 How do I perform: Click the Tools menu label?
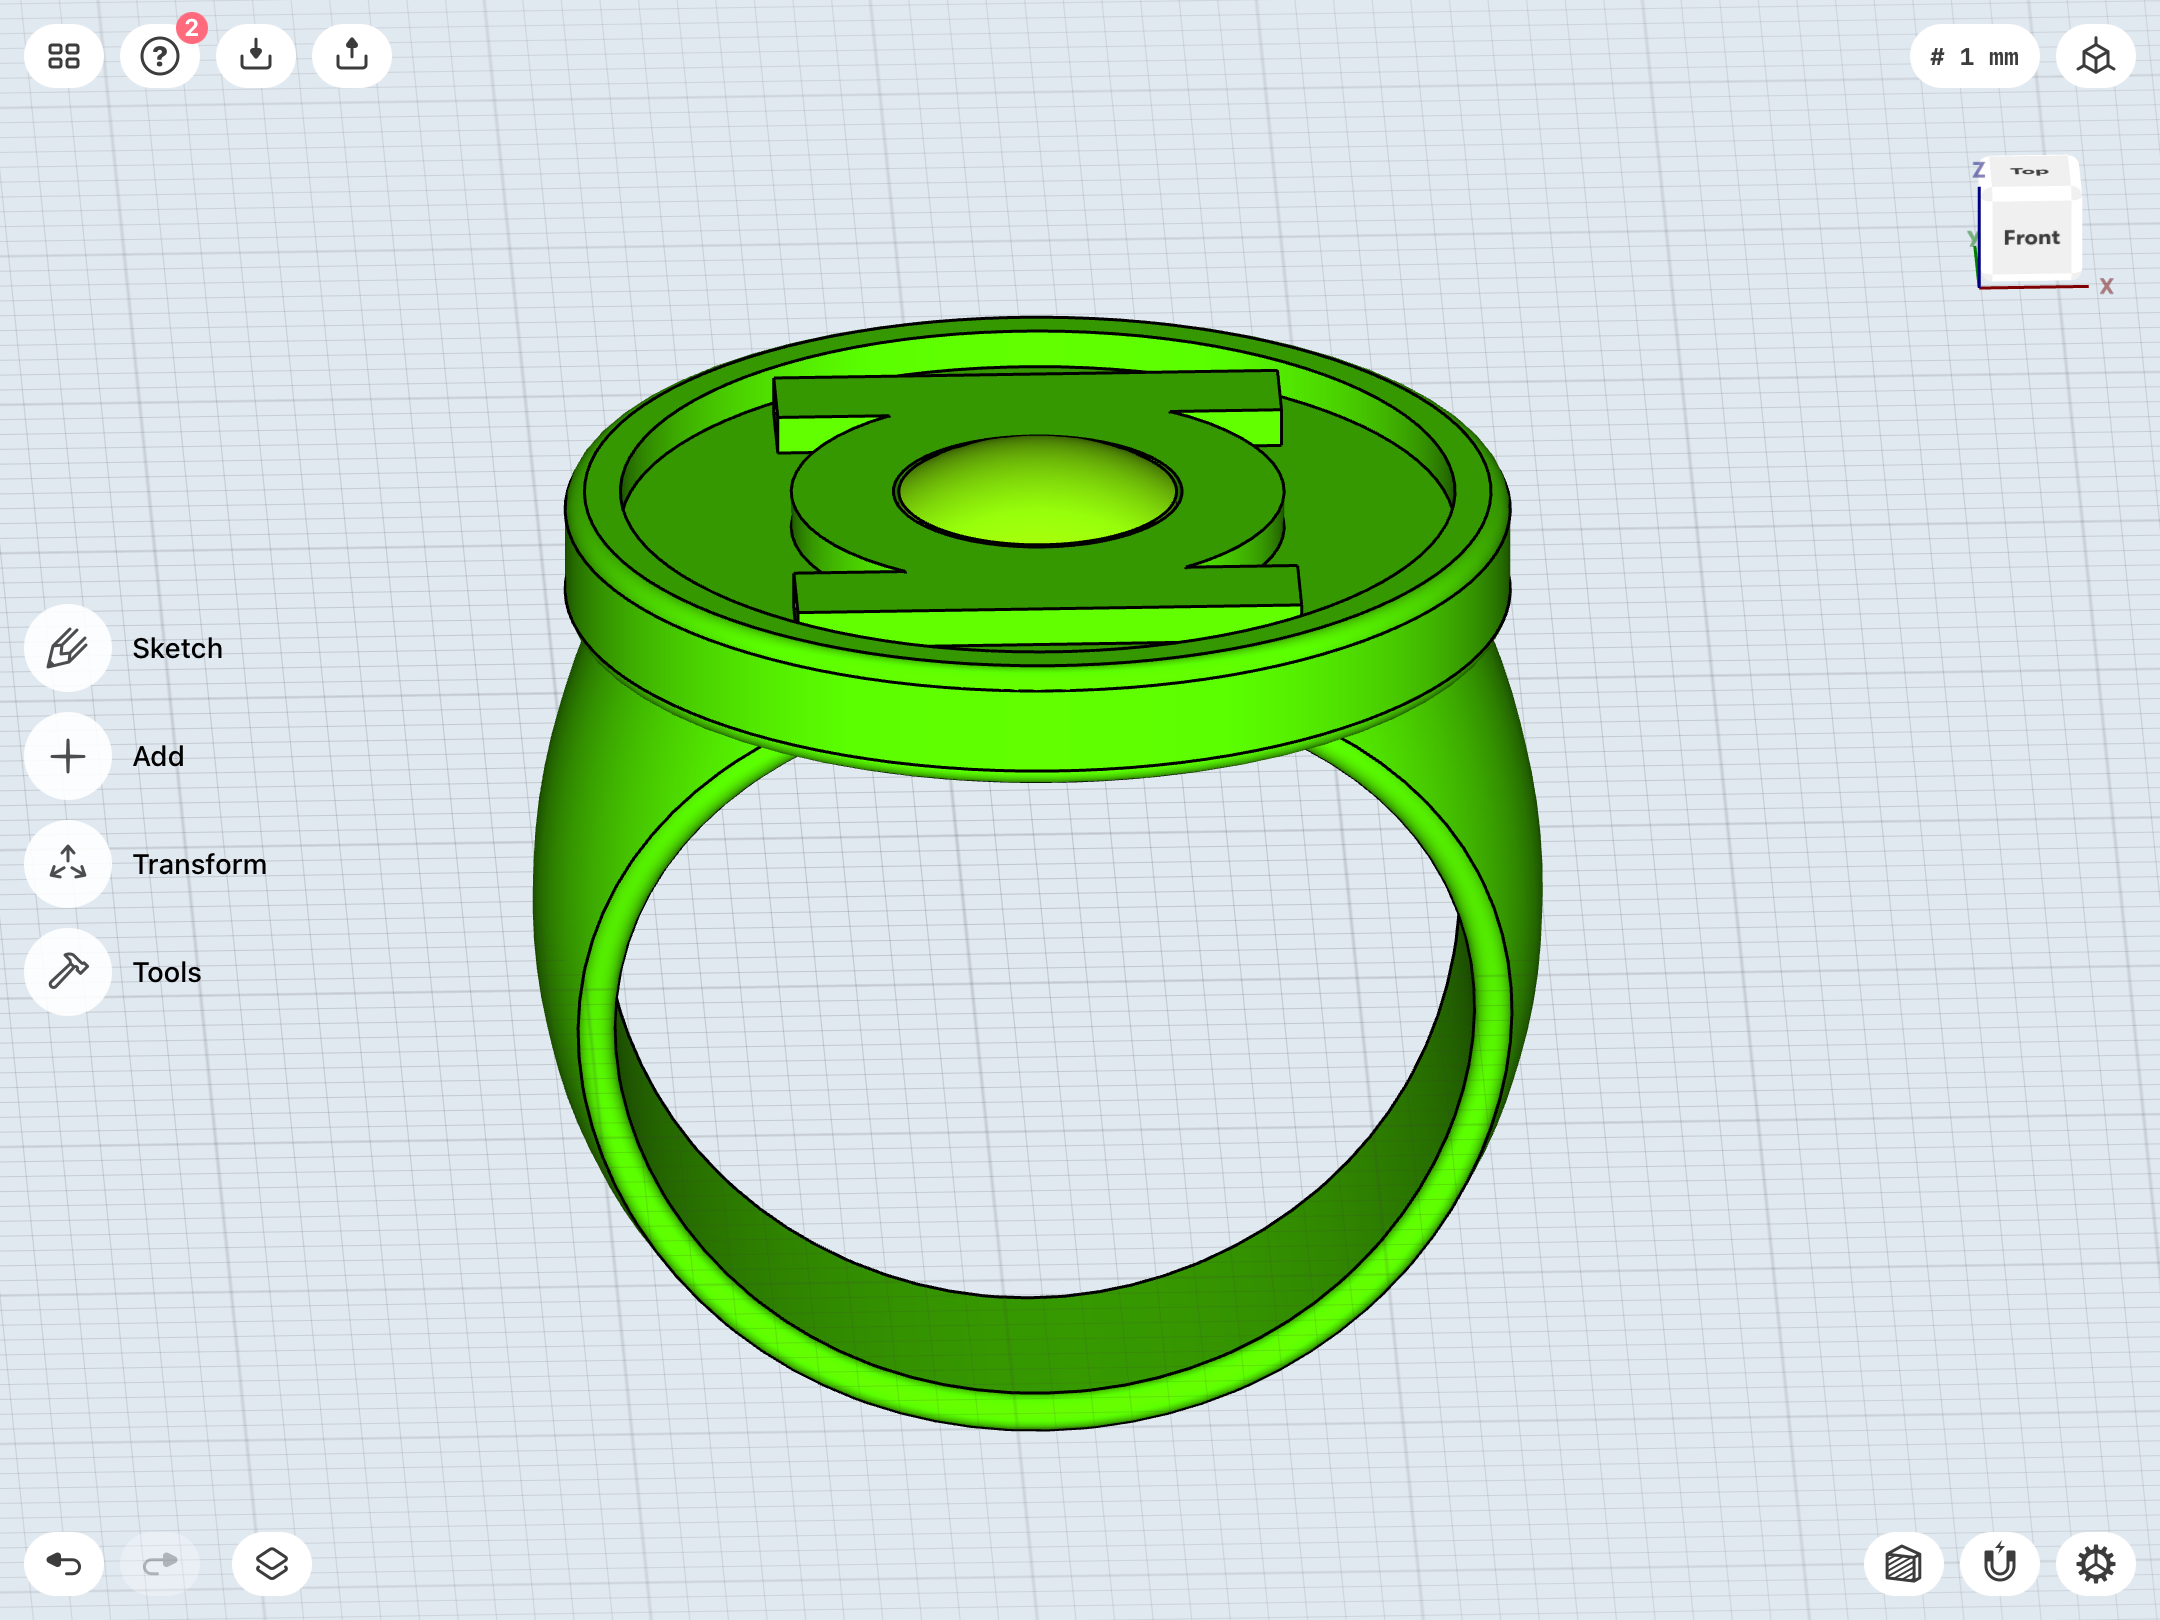[167, 972]
